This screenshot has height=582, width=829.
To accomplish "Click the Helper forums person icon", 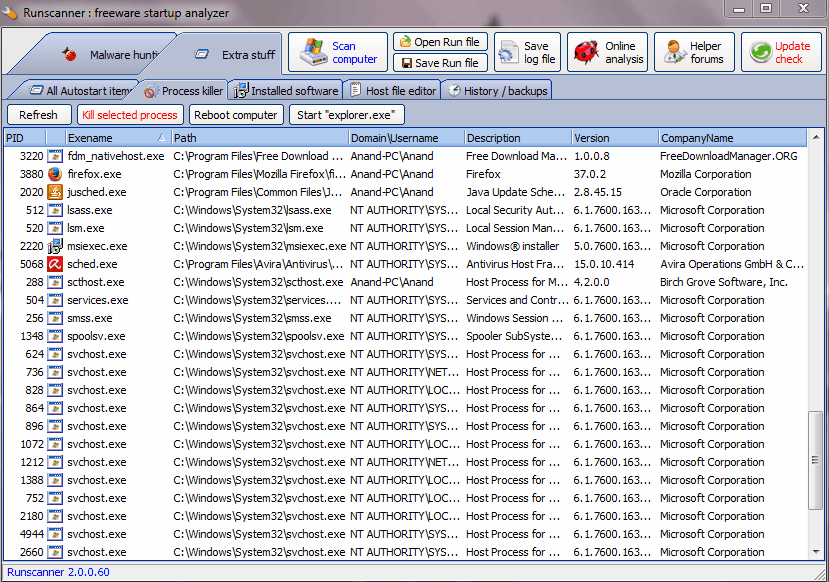I will [x=674, y=52].
